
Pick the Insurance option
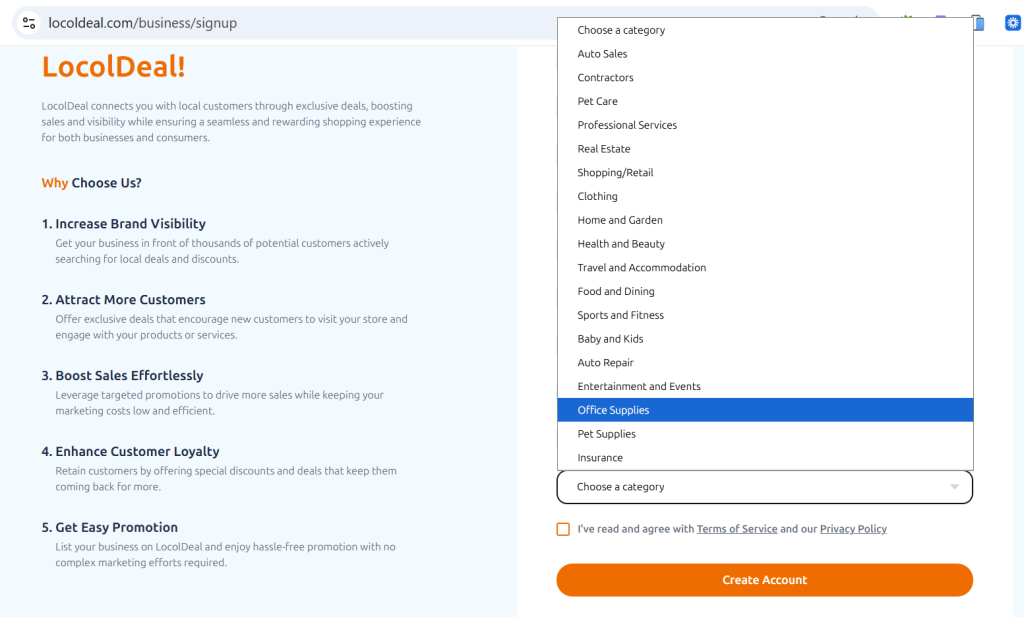[599, 458]
